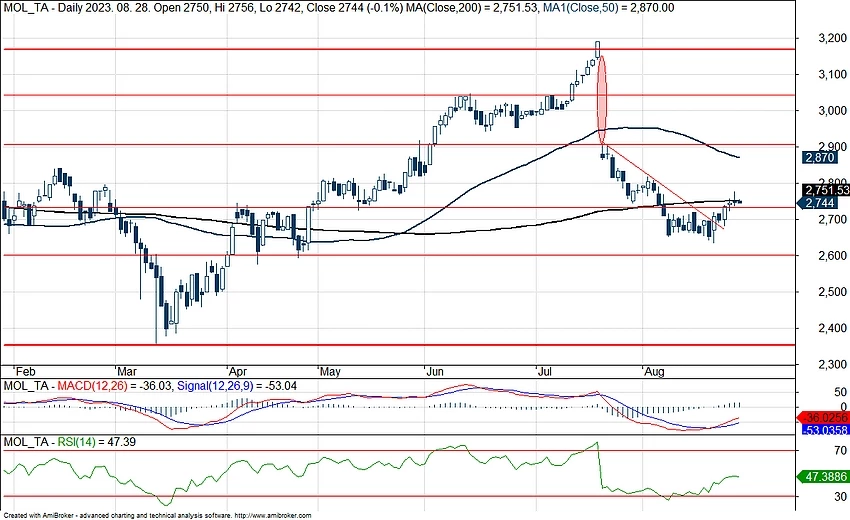
Task: Click the 2,600 price axis label
Action: (x=832, y=255)
